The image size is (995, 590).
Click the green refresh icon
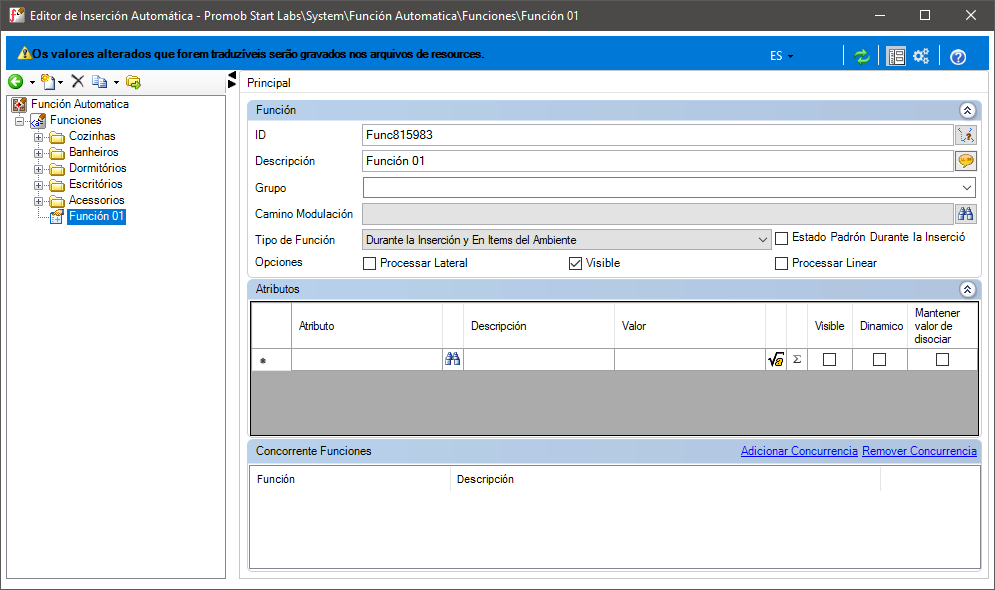tap(862, 56)
